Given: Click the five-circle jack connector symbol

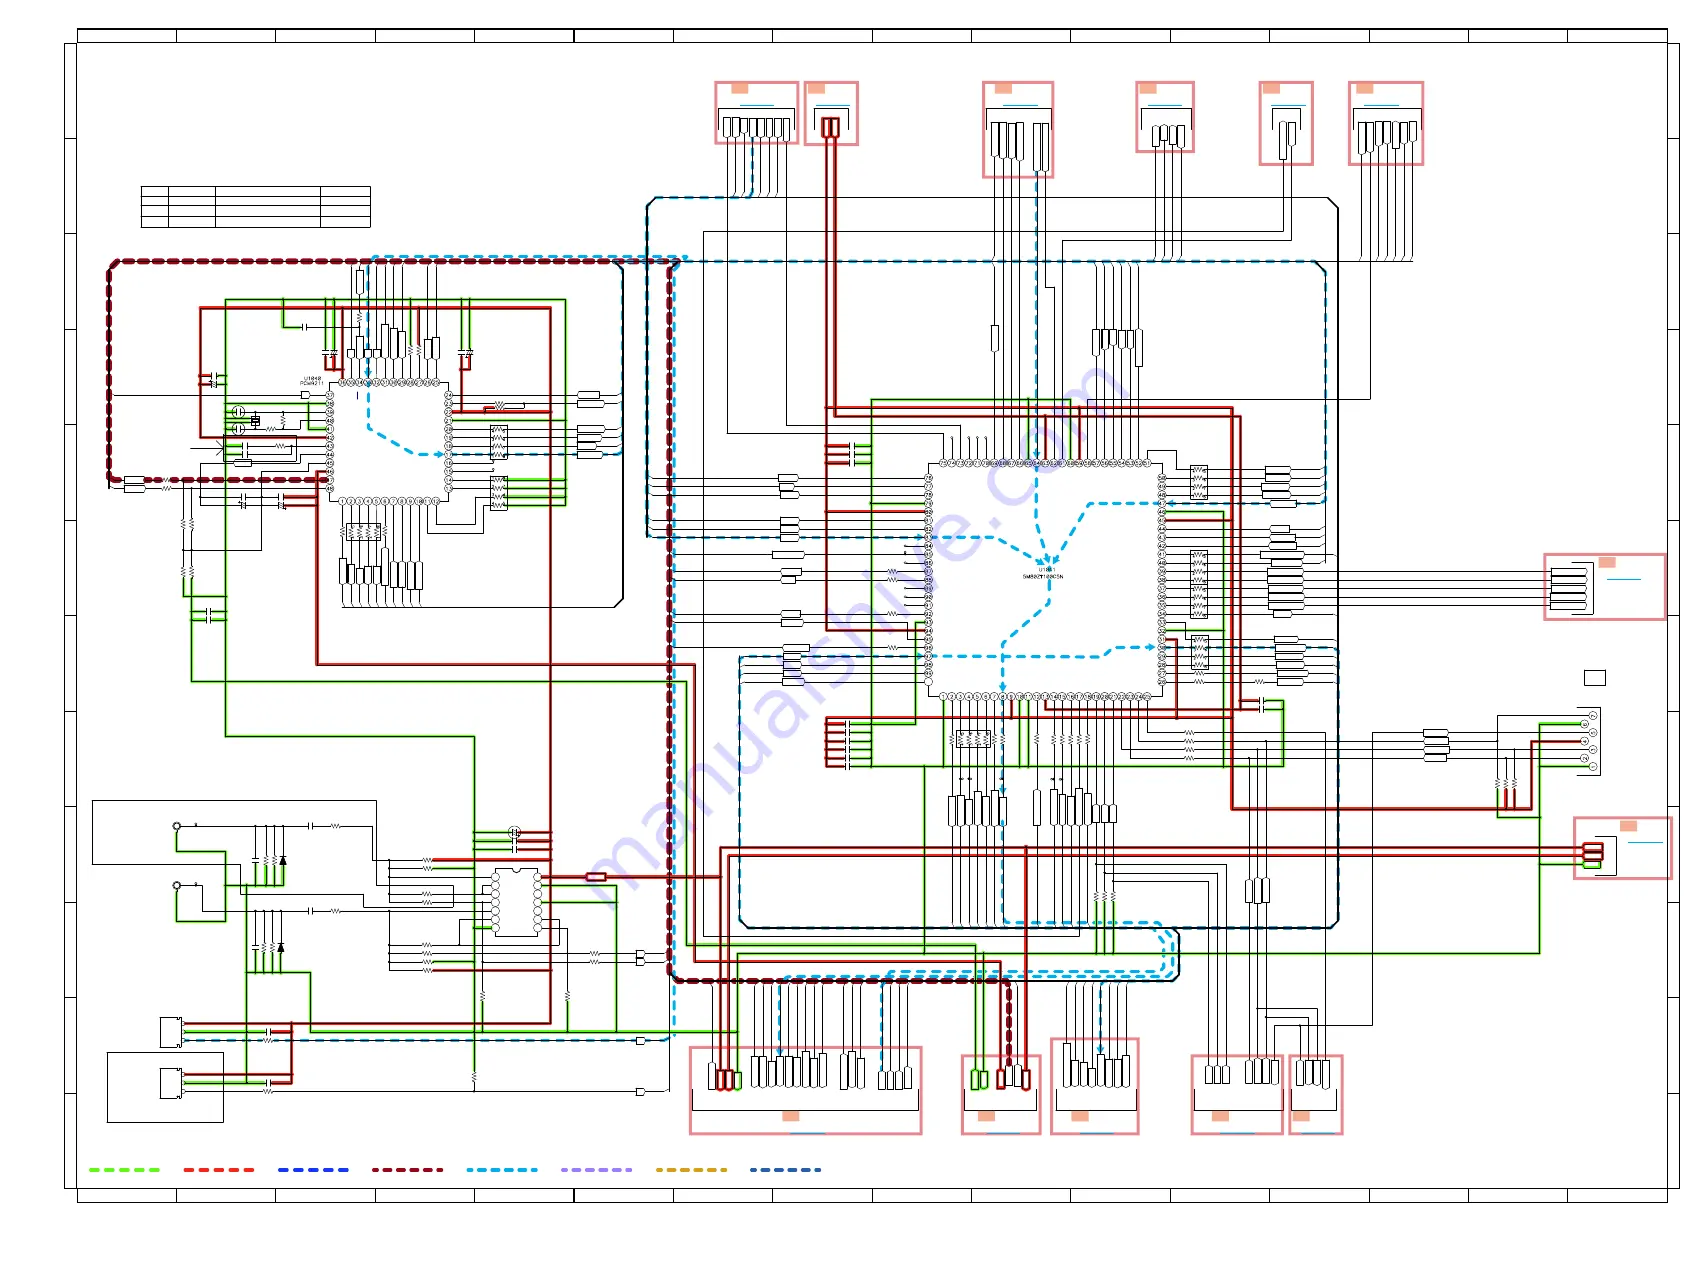Looking at the screenshot, I should pos(1589,740).
